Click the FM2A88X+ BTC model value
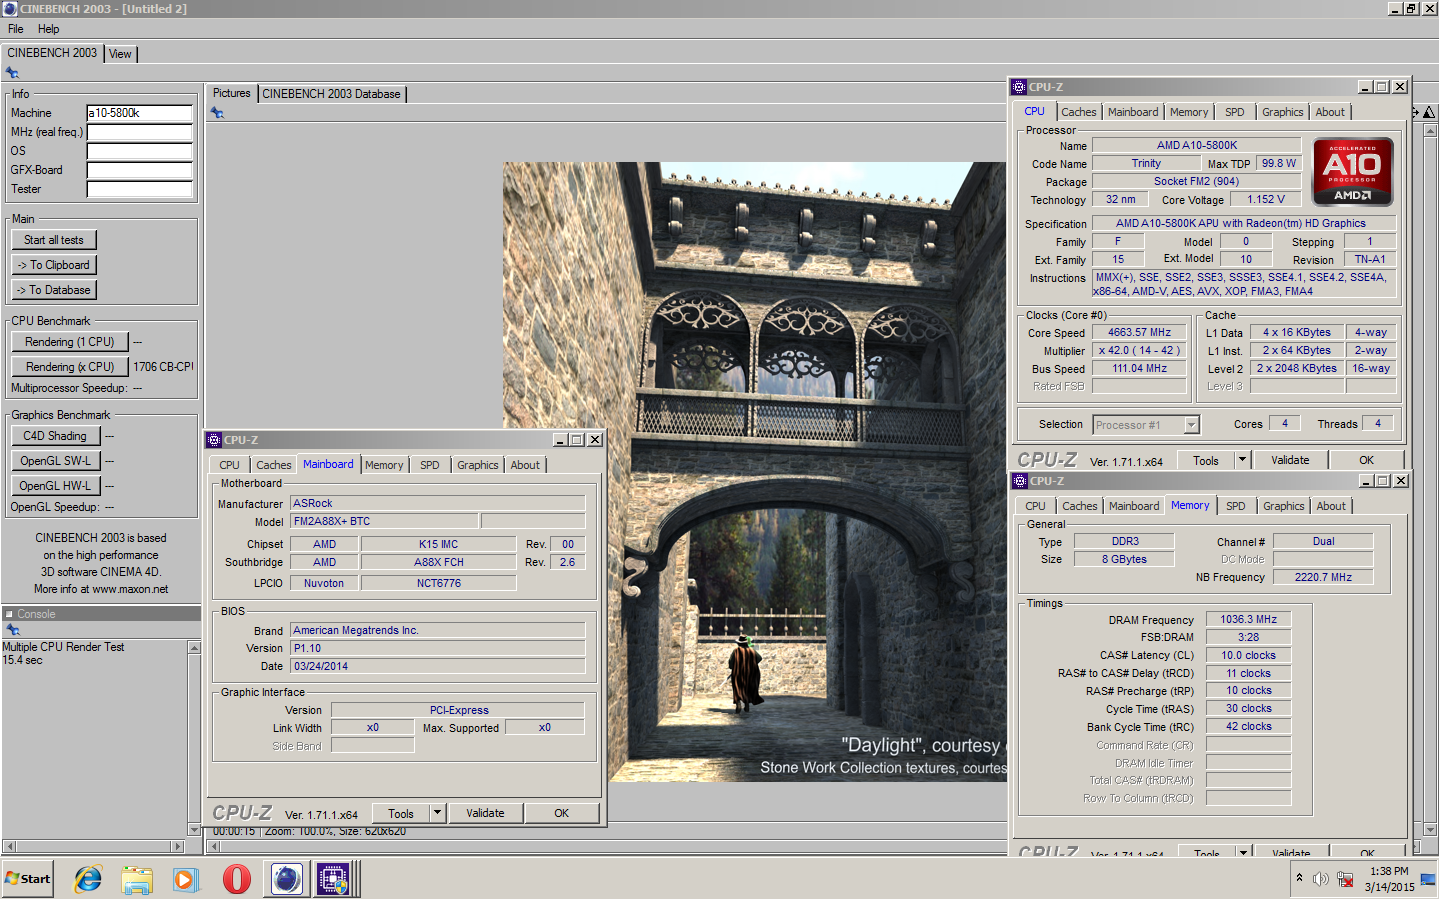1439x899 pixels. tap(385, 521)
